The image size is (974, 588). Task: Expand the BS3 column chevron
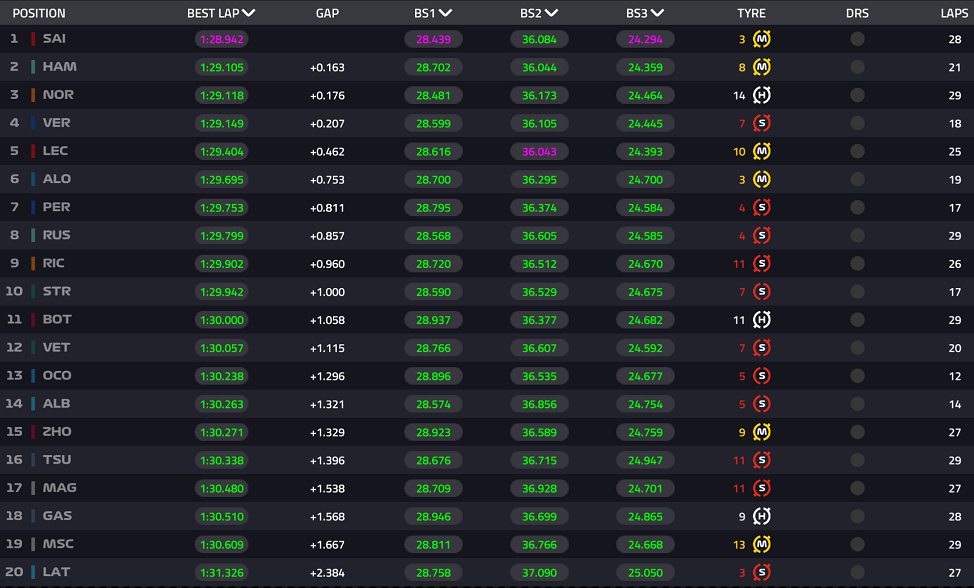click(x=657, y=13)
